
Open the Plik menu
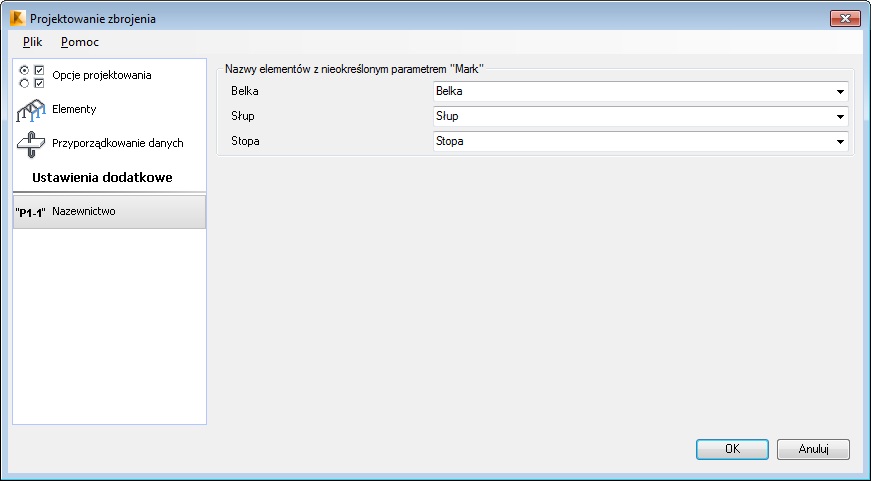click(33, 42)
